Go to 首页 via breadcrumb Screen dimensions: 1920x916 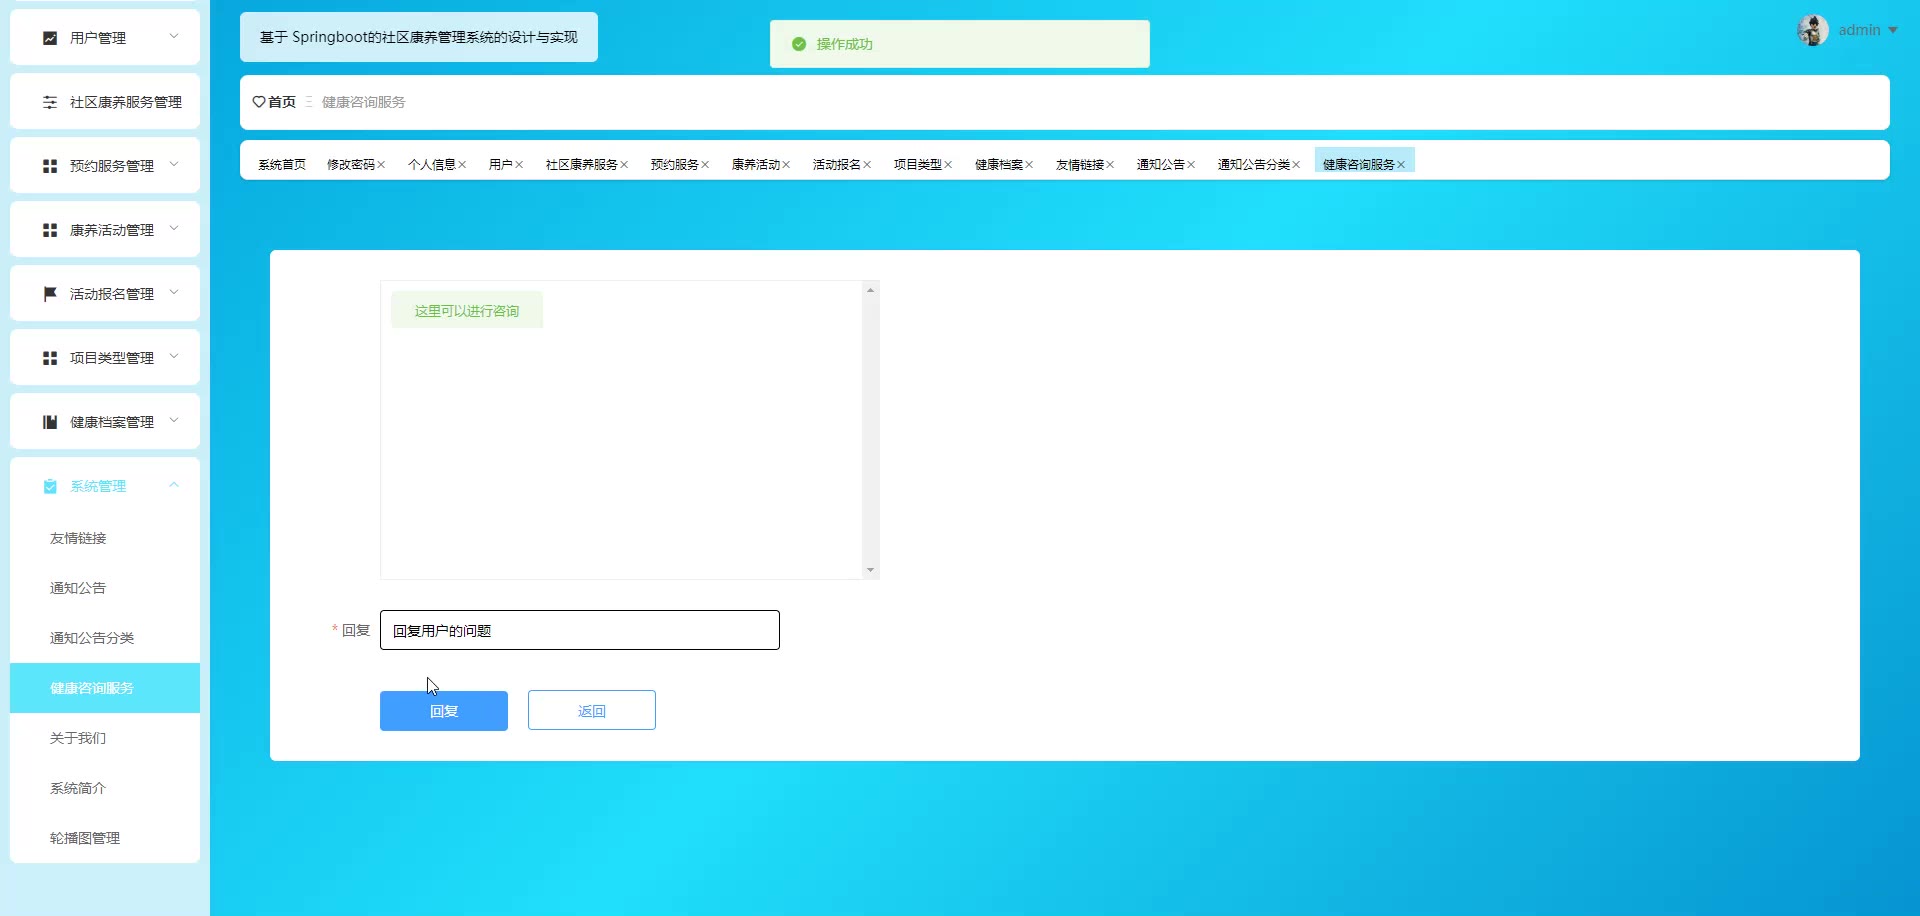point(282,102)
